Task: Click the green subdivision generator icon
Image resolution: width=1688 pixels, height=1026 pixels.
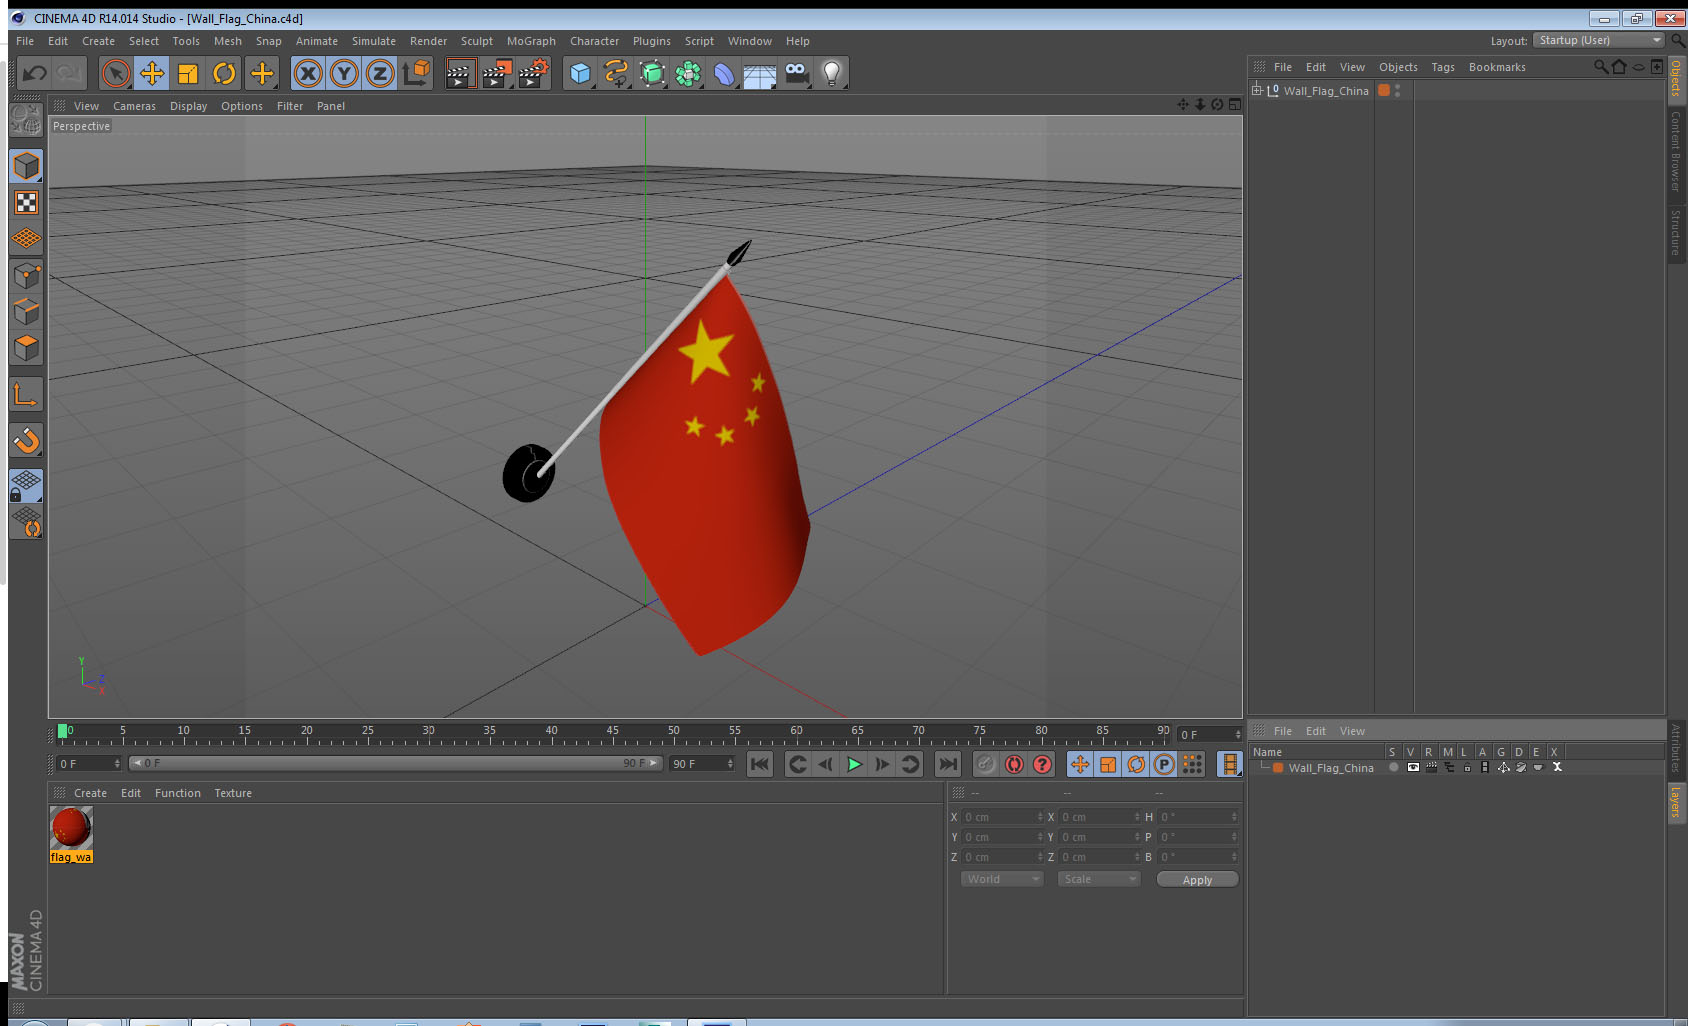Action: point(652,73)
